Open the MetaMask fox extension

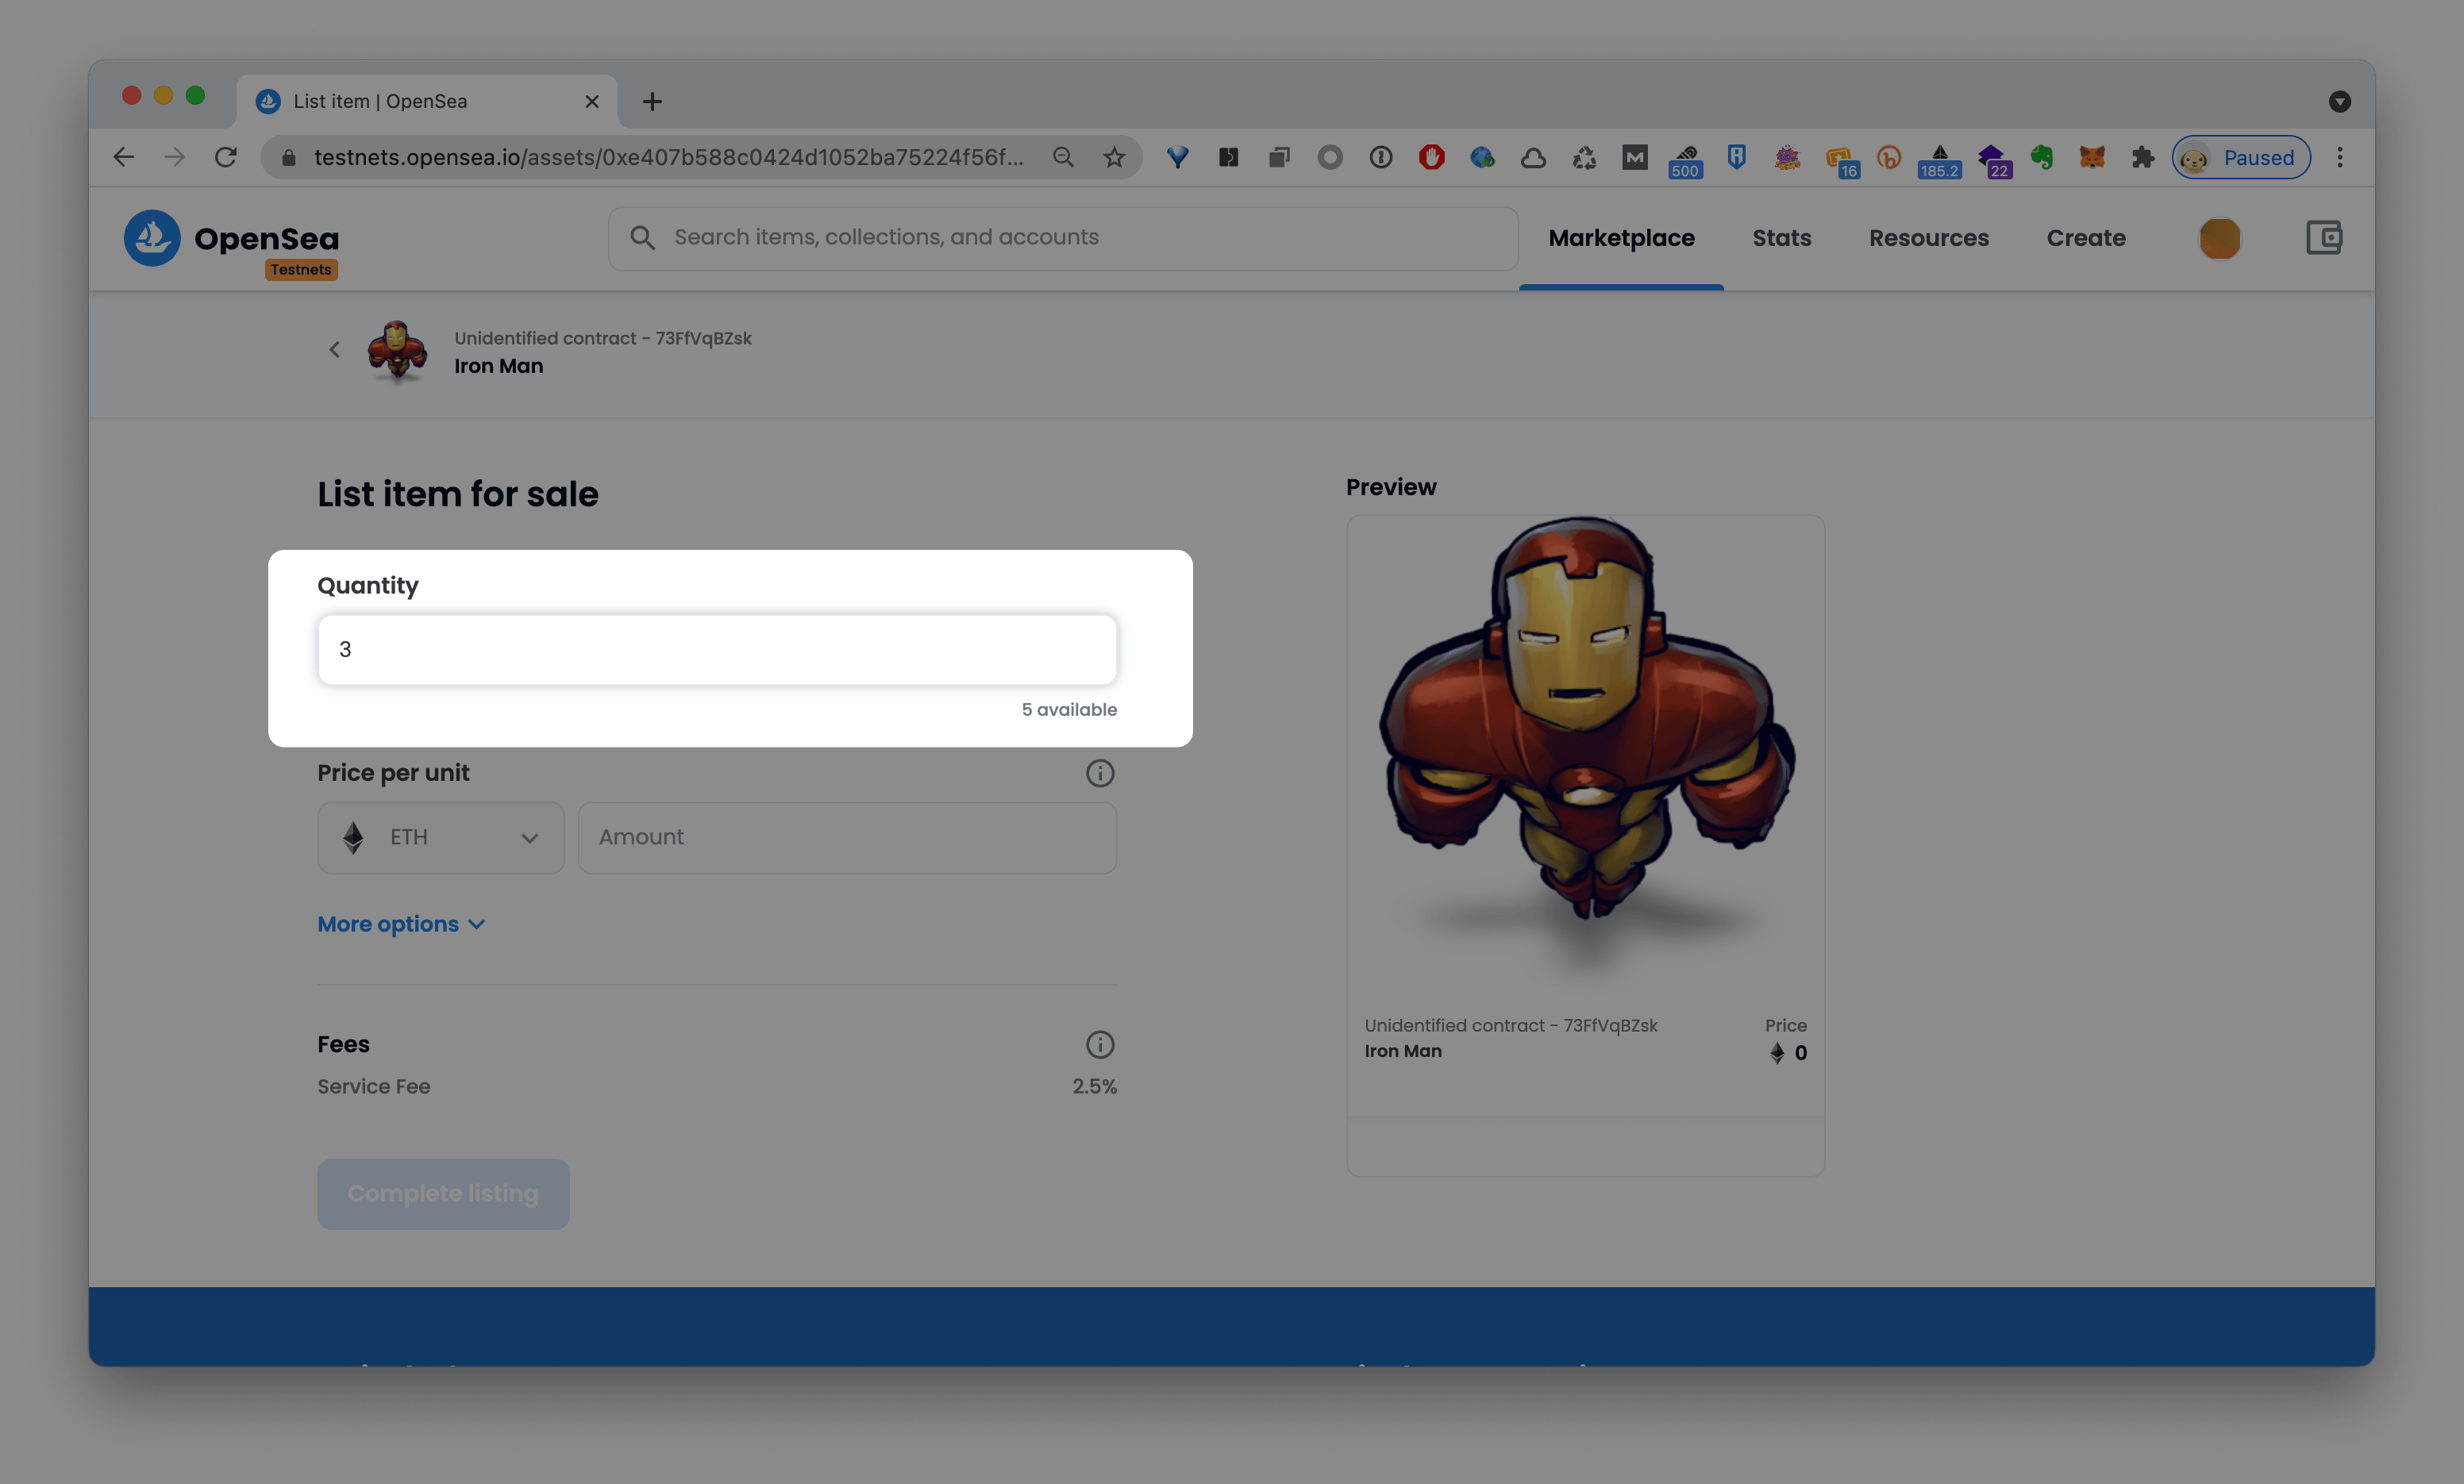(x=2091, y=157)
